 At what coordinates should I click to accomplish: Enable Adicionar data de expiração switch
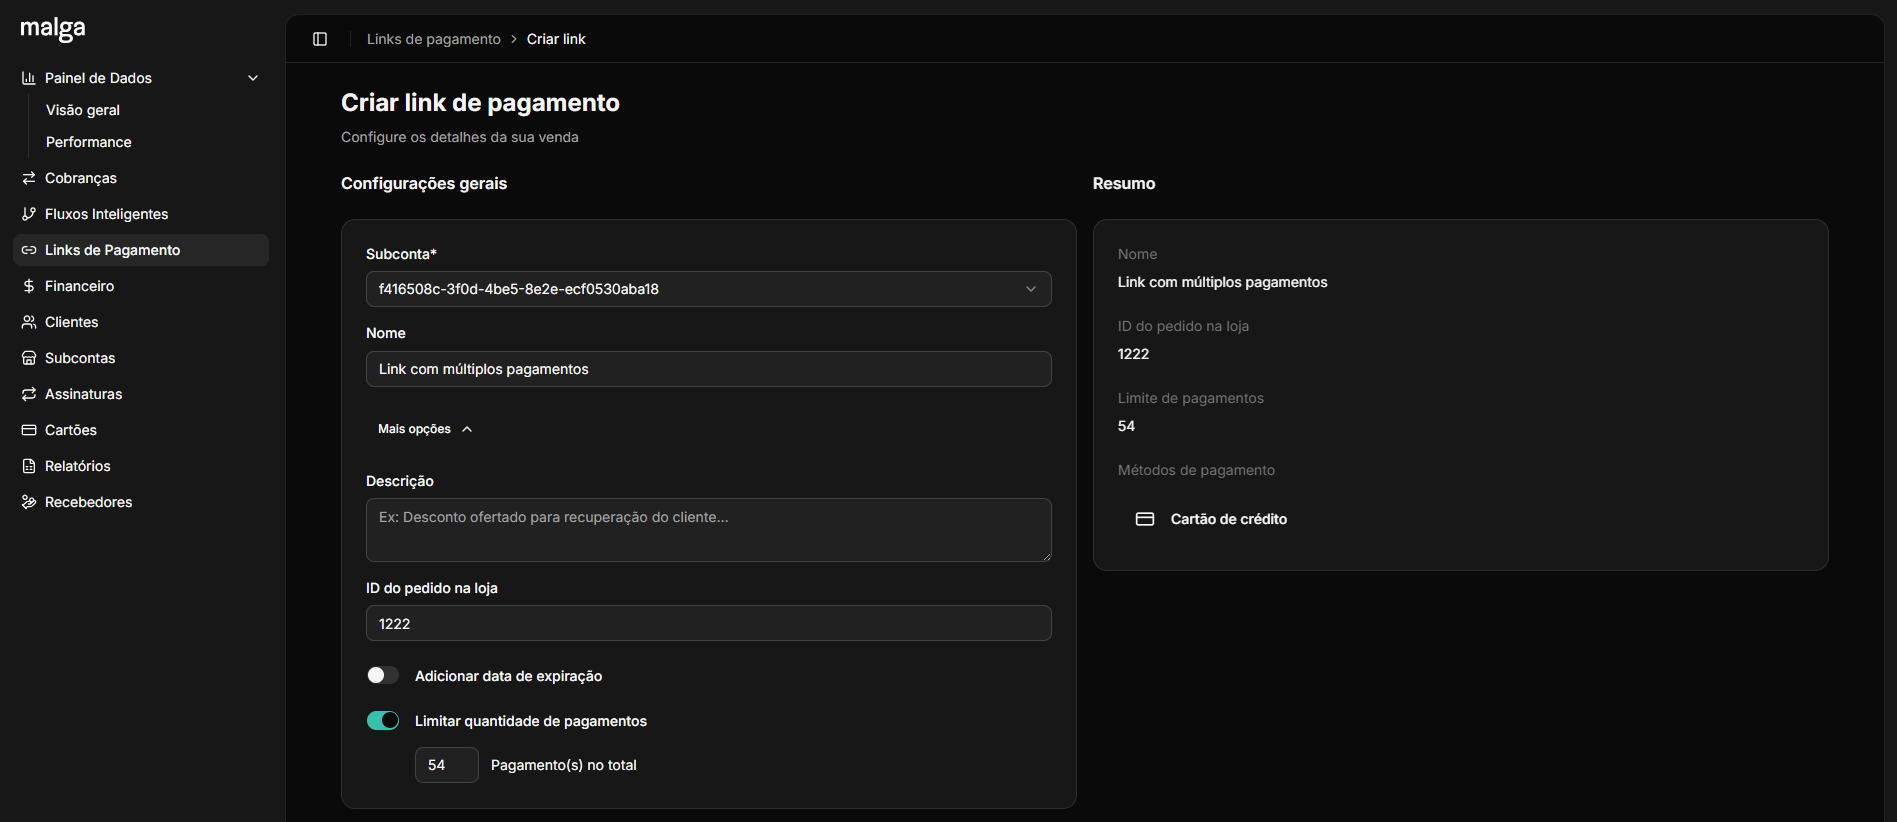click(x=383, y=676)
